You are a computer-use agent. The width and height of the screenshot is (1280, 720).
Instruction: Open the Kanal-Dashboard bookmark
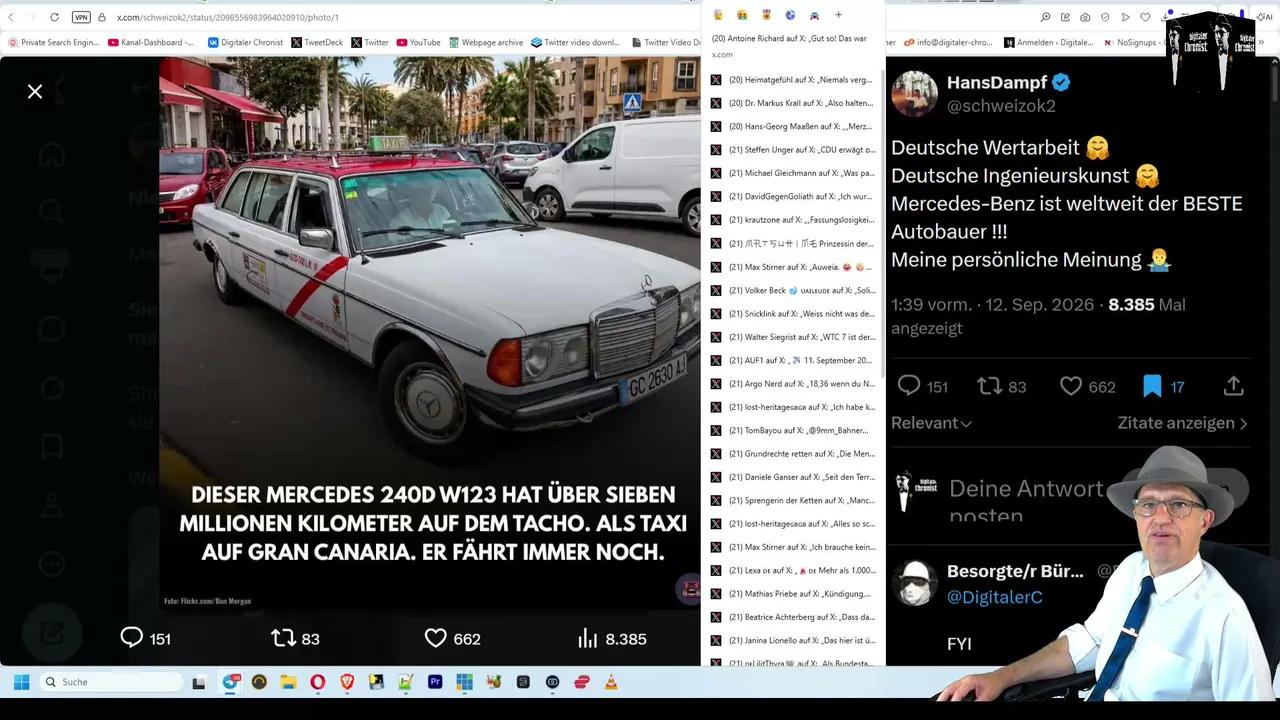click(151, 42)
